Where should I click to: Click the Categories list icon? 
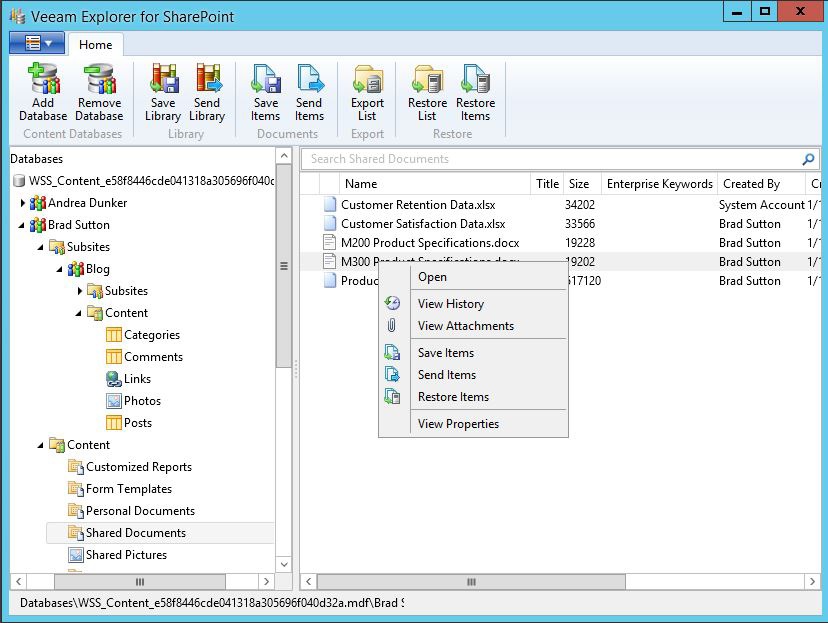point(114,335)
